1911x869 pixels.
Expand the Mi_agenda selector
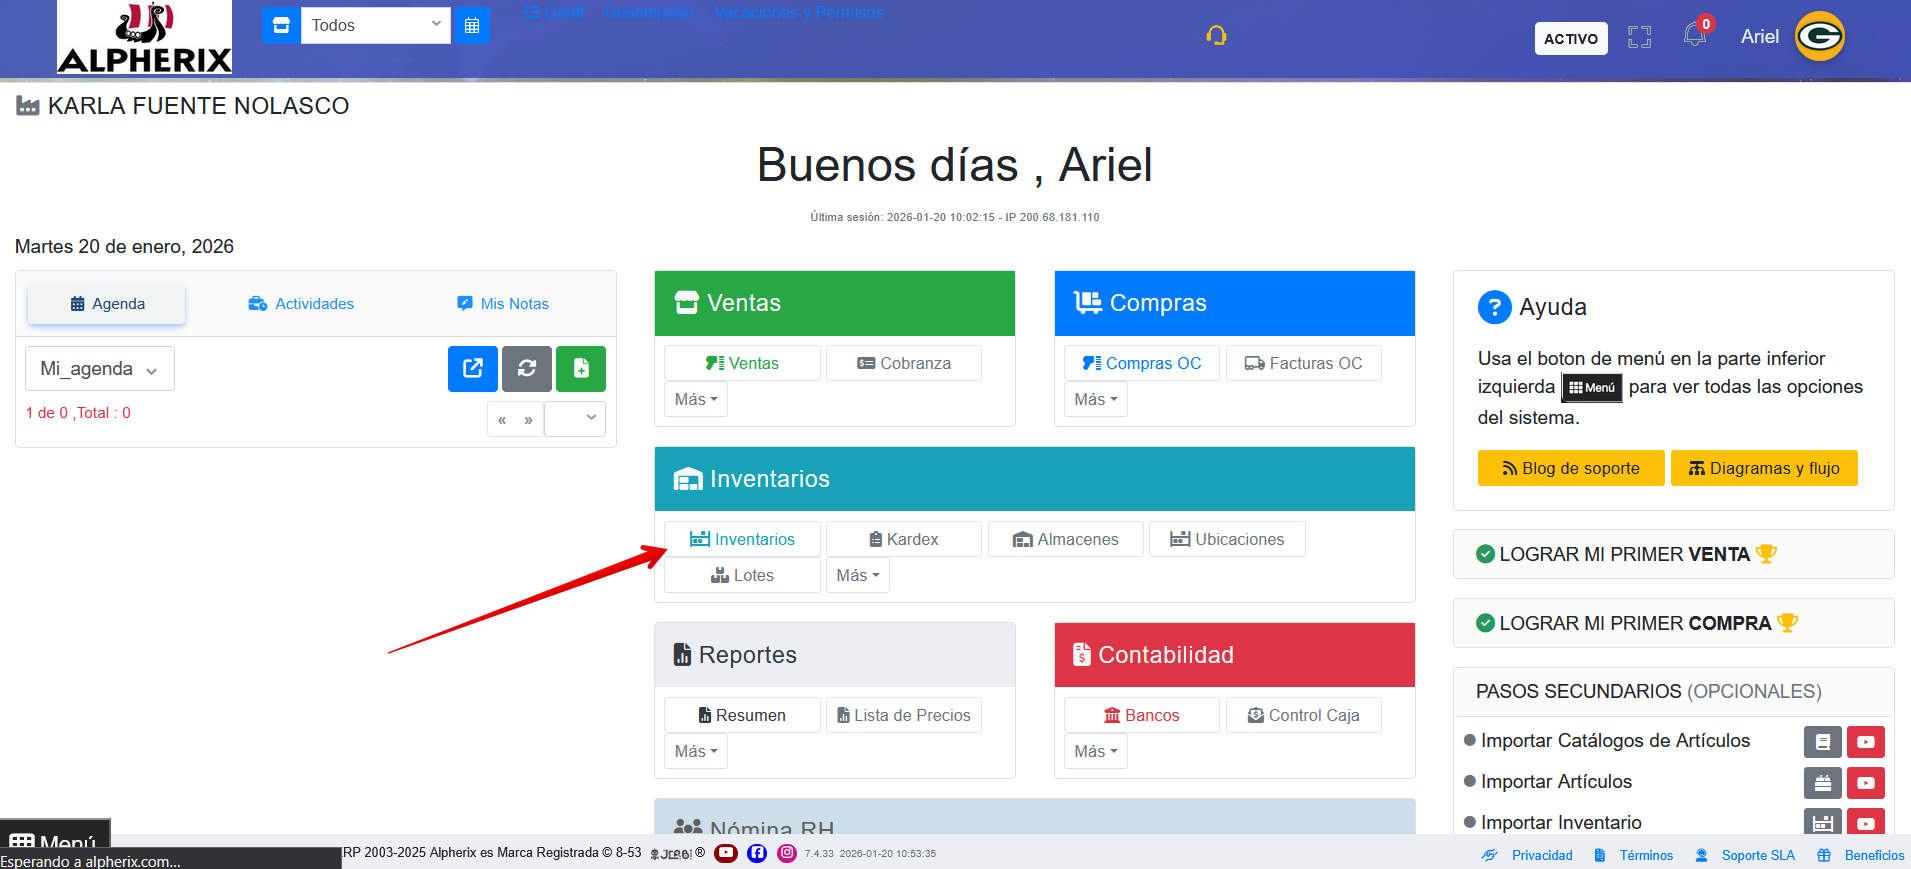[x=99, y=369]
